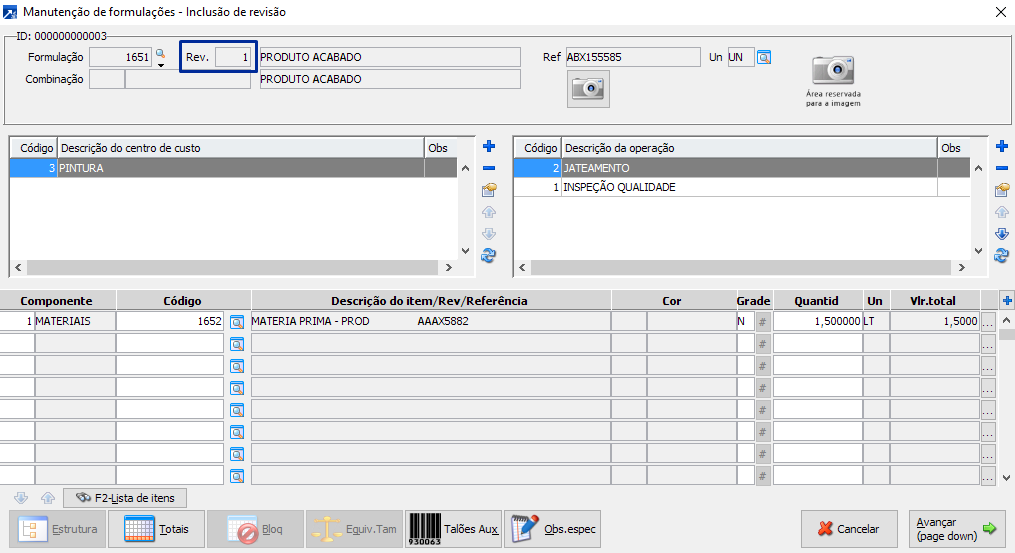Screen dimensions: 1015x553
Task: Move cost center down arrow icon
Action: coord(489,234)
